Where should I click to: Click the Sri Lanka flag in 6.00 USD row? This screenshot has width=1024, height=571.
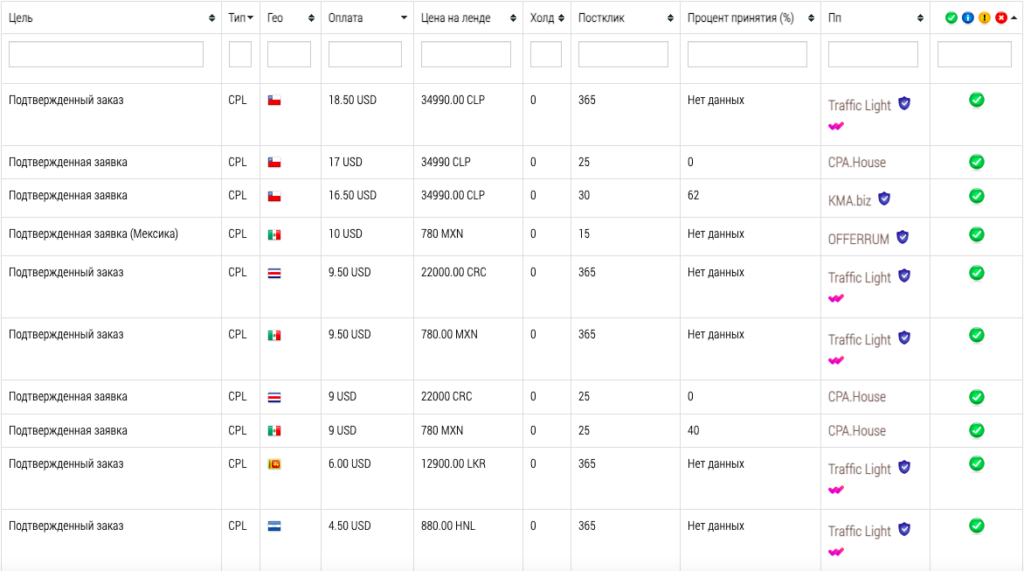[x=274, y=464]
